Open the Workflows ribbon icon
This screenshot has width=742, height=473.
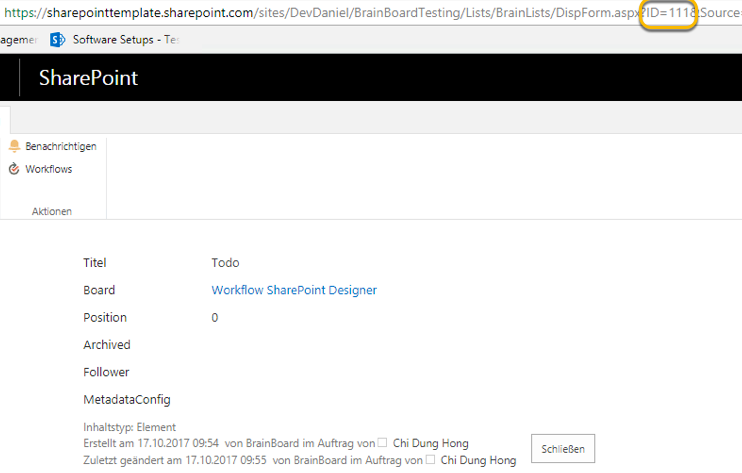click(14, 169)
